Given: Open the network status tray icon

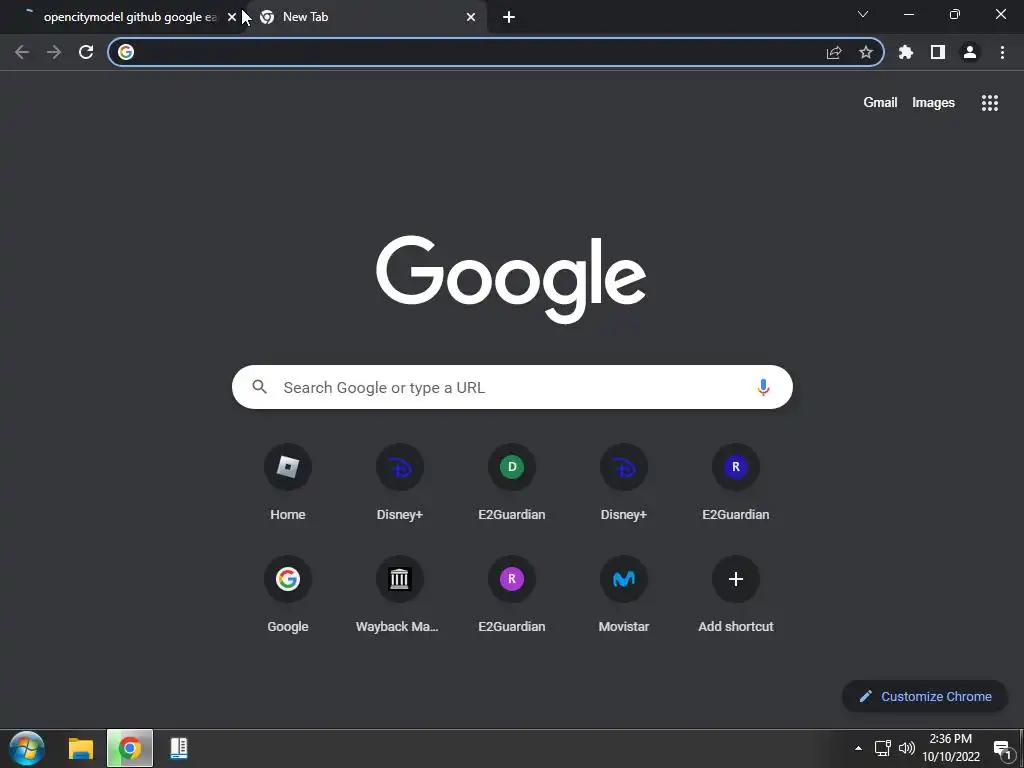Looking at the screenshot, I should 882,748.
